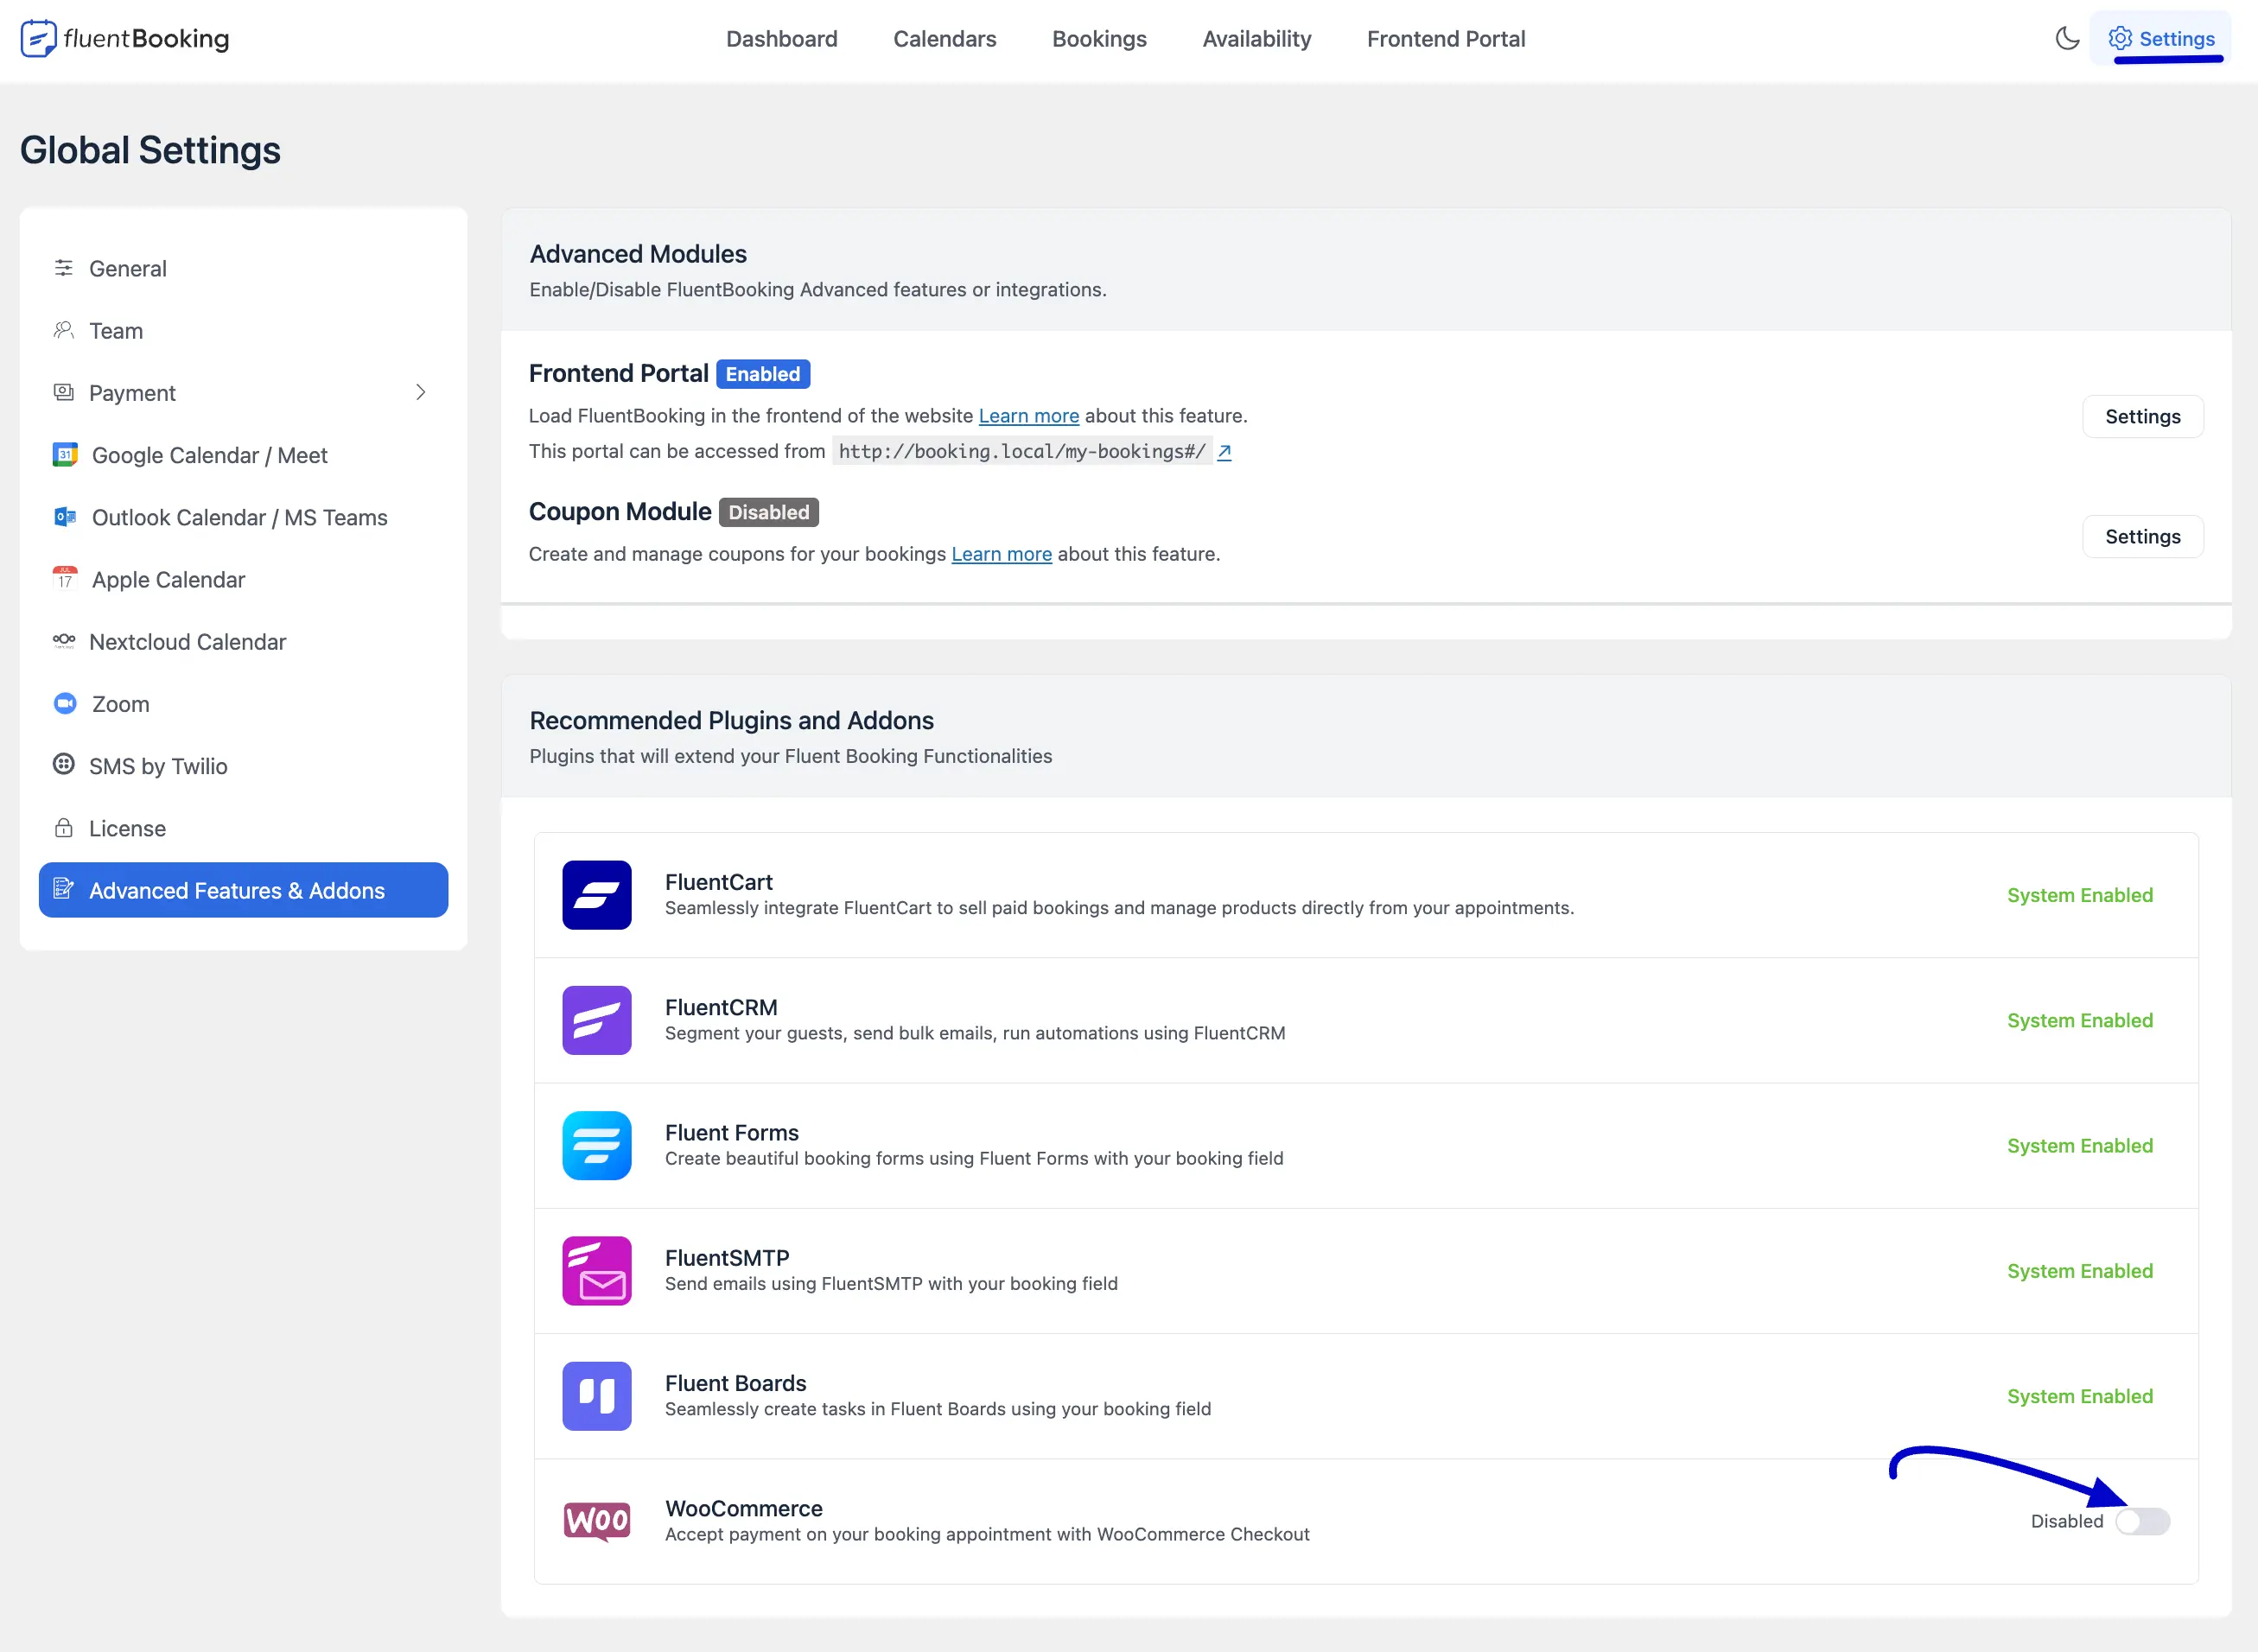Click the Fluent Boards plugin logo
2258x1652 pixels.
pyautogui.click(x=596, y=1396)
